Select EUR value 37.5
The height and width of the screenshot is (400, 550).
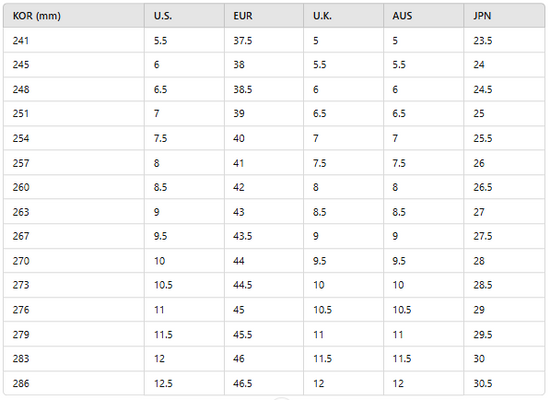coord(264,40)
